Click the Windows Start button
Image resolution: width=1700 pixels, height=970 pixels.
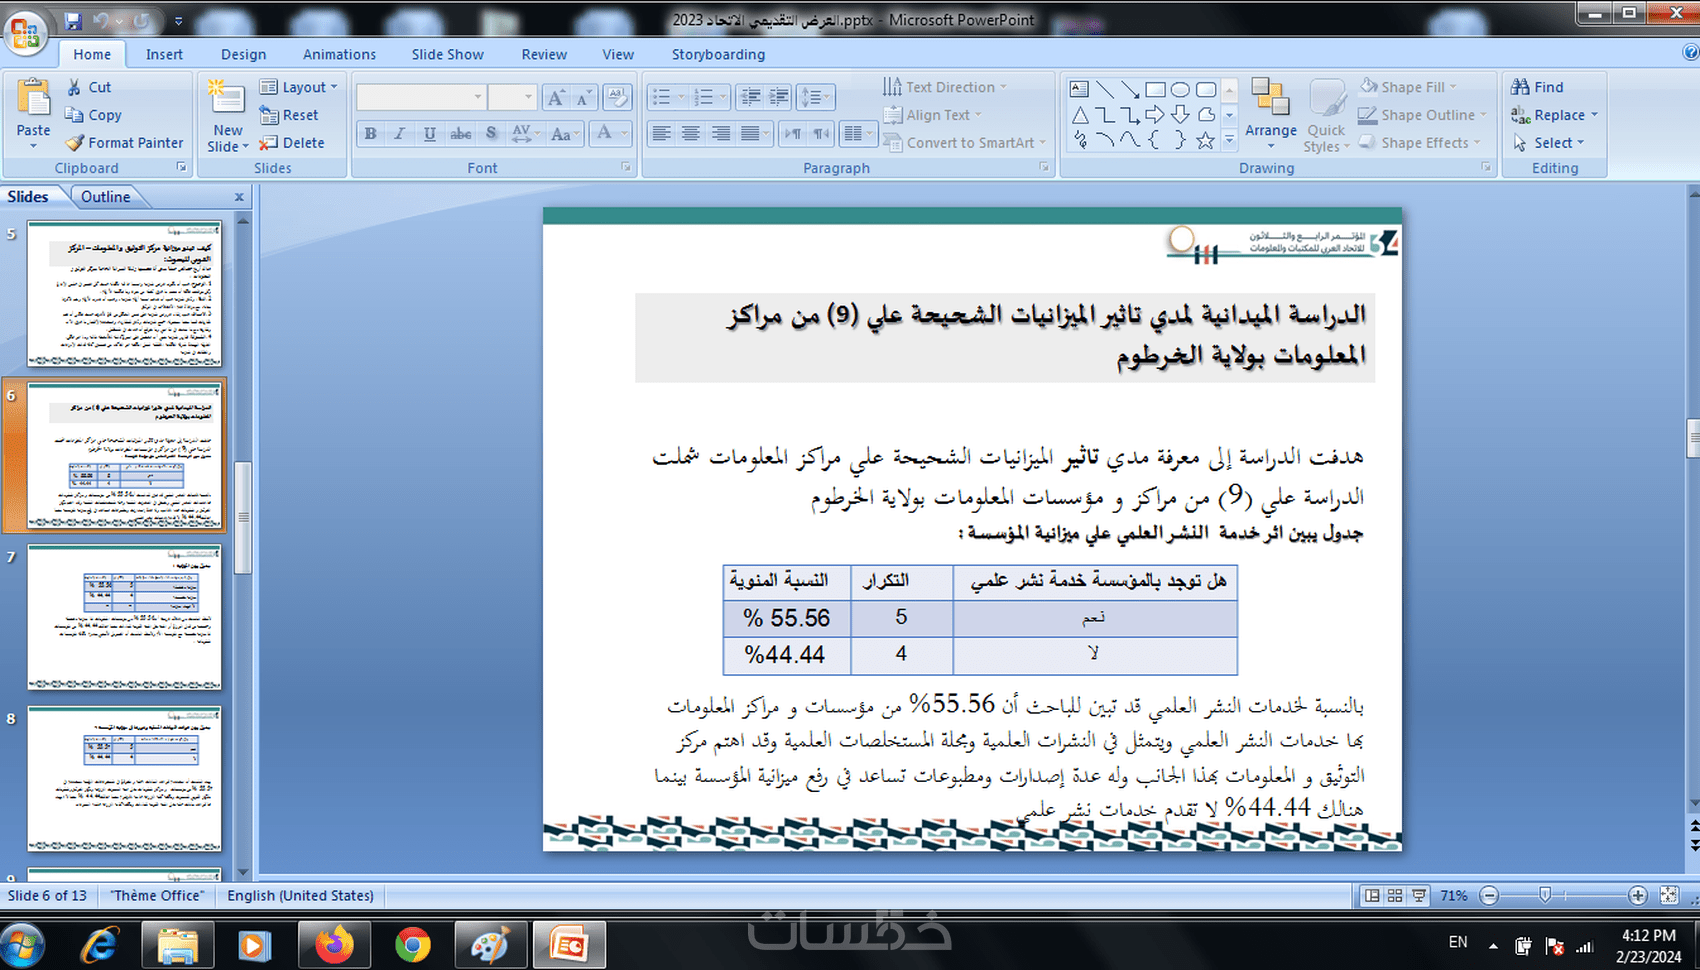pos(22,946)
